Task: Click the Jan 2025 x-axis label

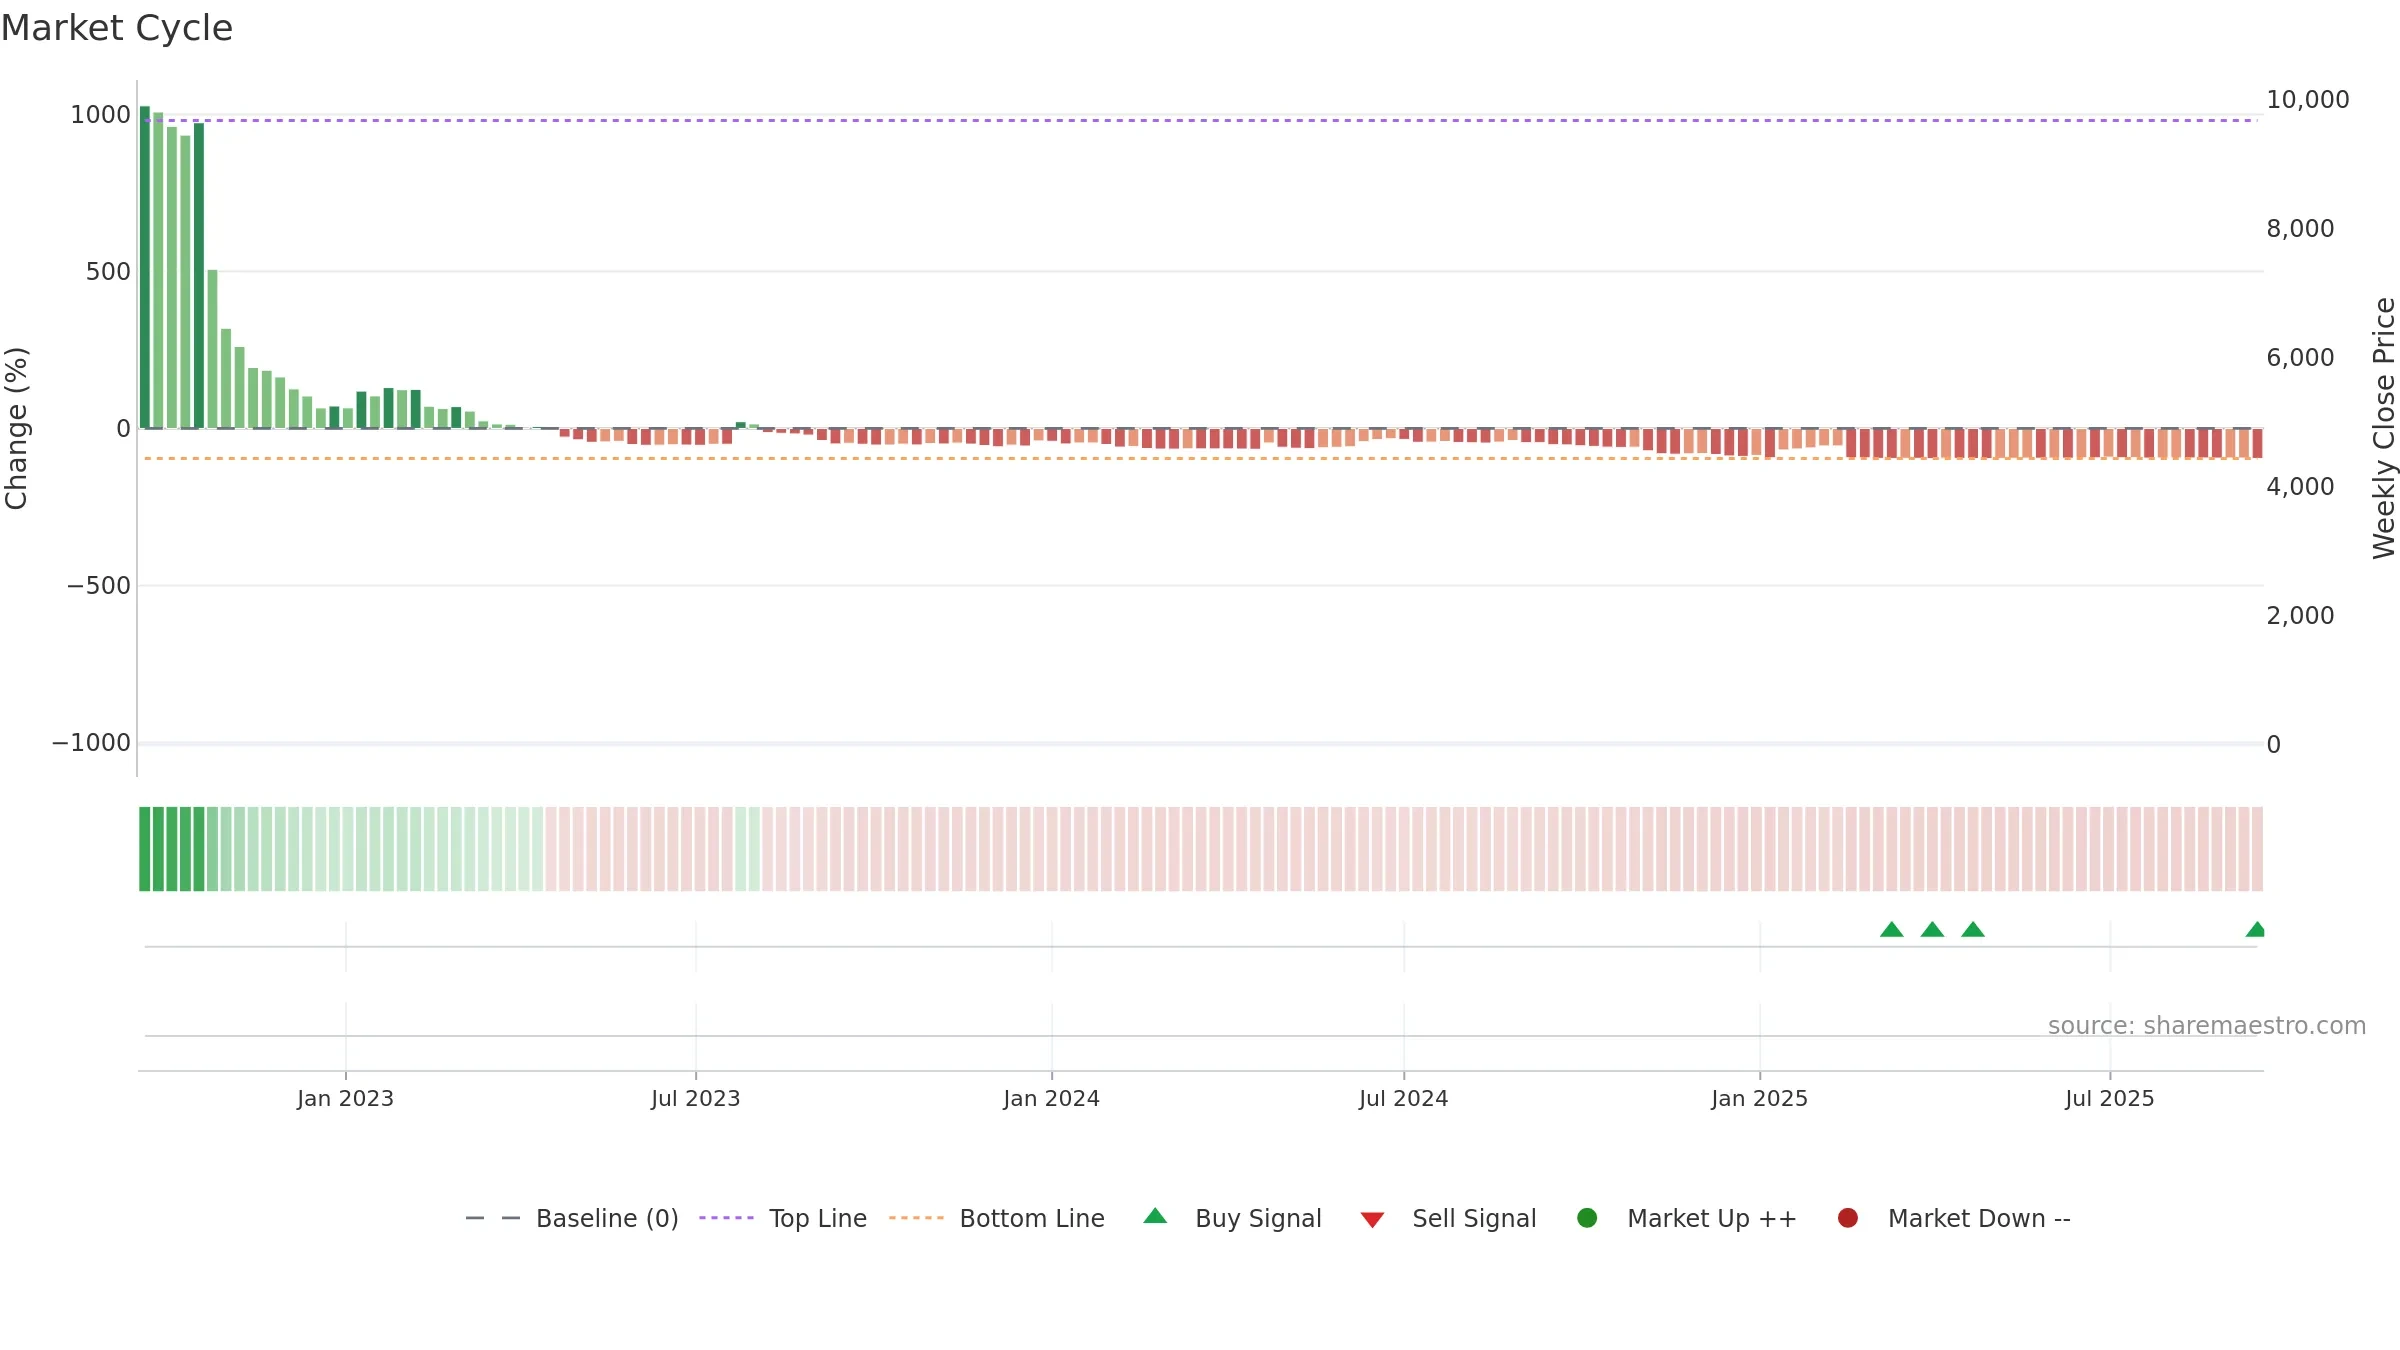Action: click(1759, 1098)
